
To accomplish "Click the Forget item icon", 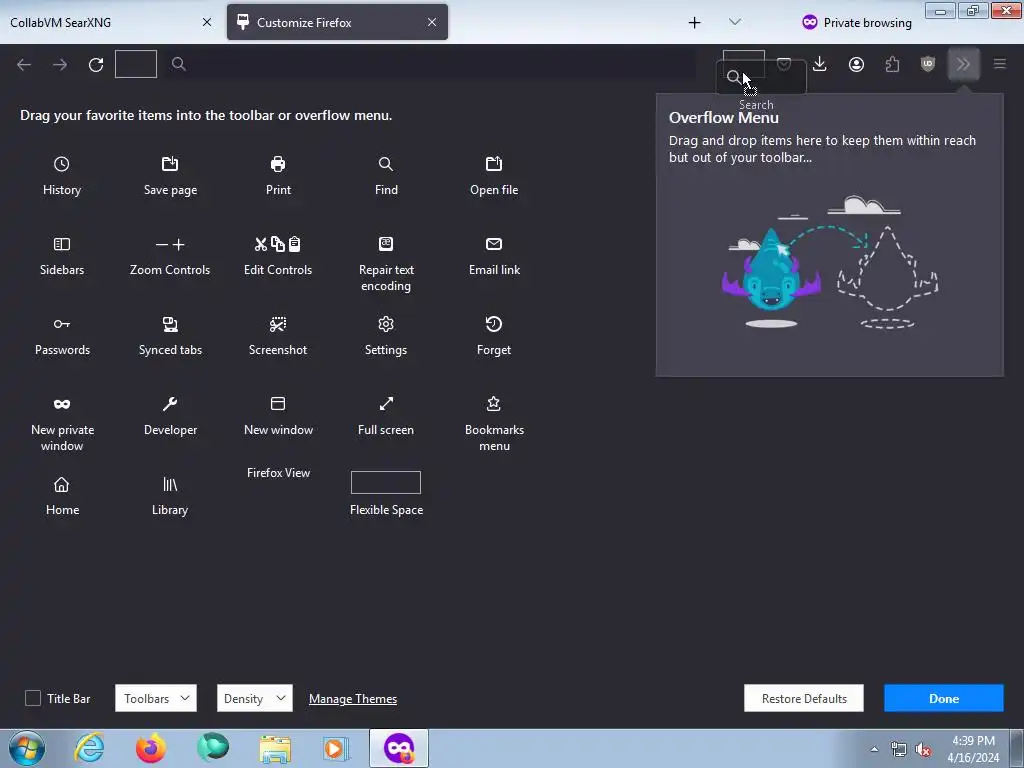I will (x=494, y=324).
